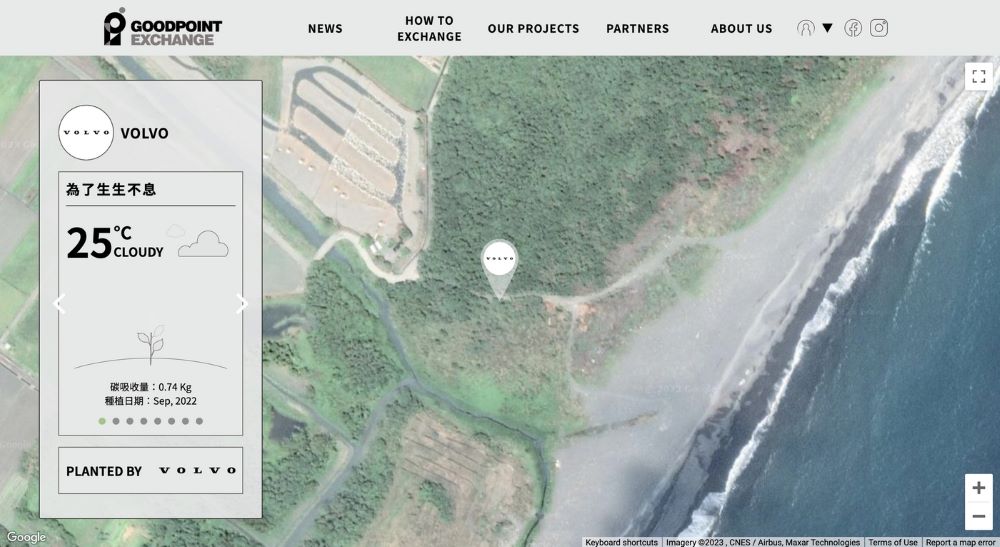Select the last carousel dot
The height and width of the screenshot is (547, 1000).
point(199,421)
